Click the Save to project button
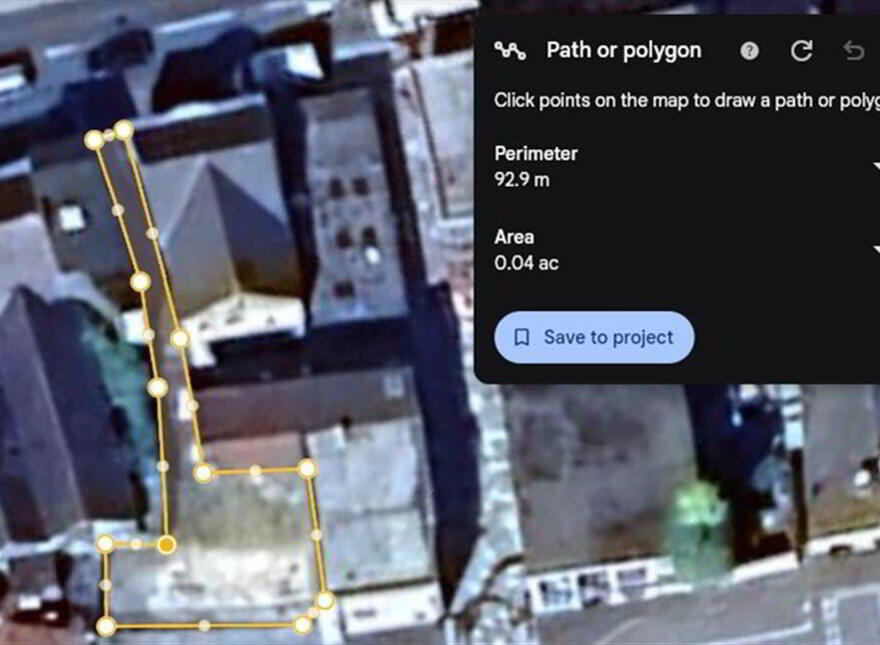Screen dimensions: 880x645 pos(594,337)
